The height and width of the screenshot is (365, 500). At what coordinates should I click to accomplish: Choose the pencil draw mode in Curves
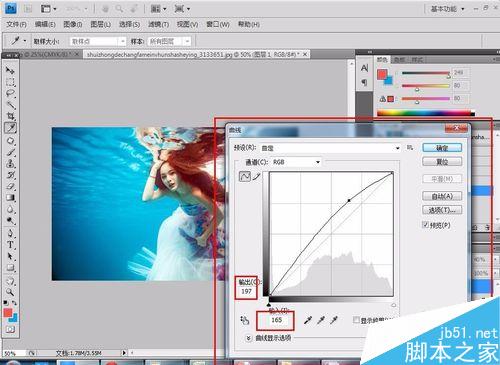pyautogui.click(x=256, y=177)
